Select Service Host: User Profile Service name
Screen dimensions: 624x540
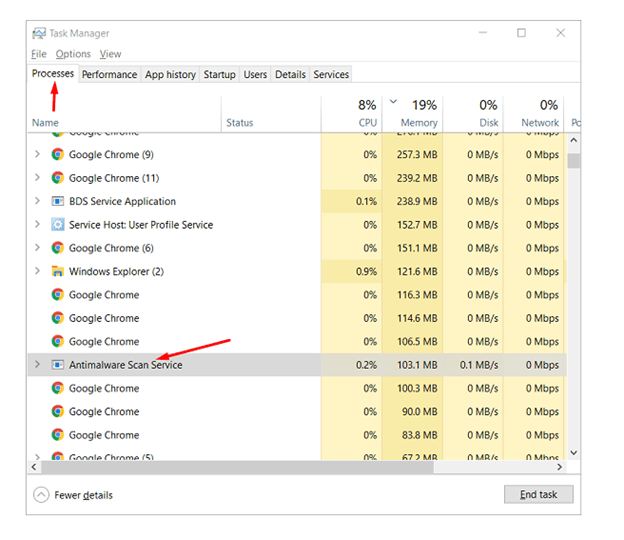[x=141, y=225]
